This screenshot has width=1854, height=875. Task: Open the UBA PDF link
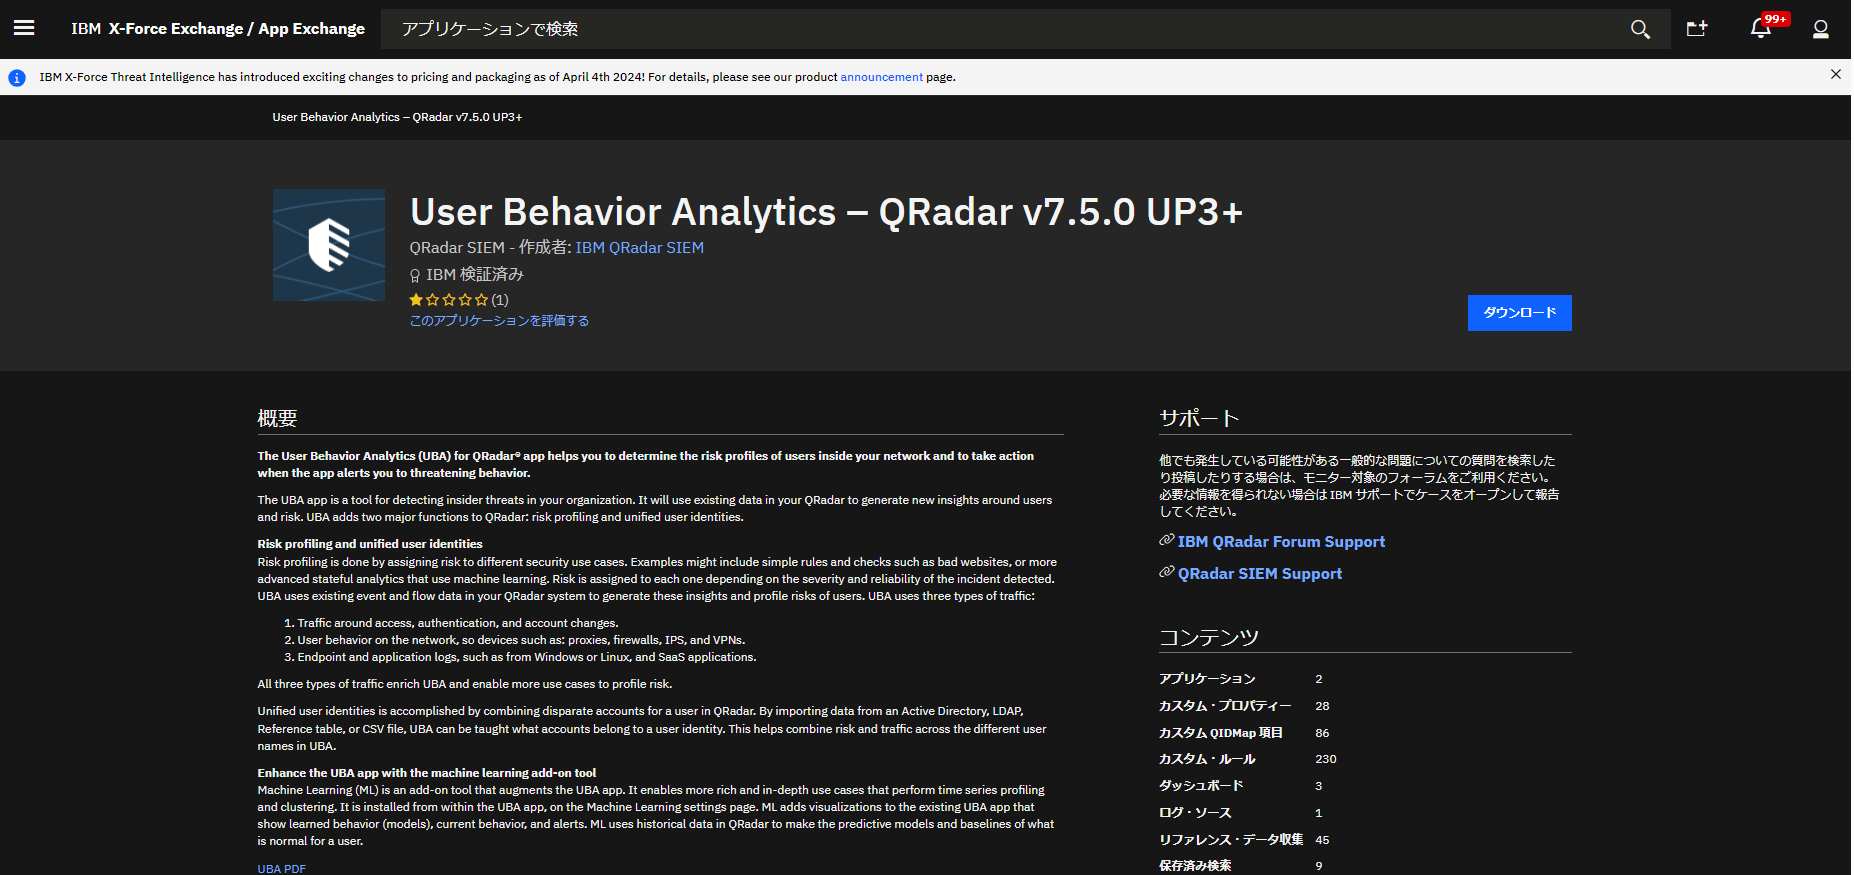click(281, 869)
